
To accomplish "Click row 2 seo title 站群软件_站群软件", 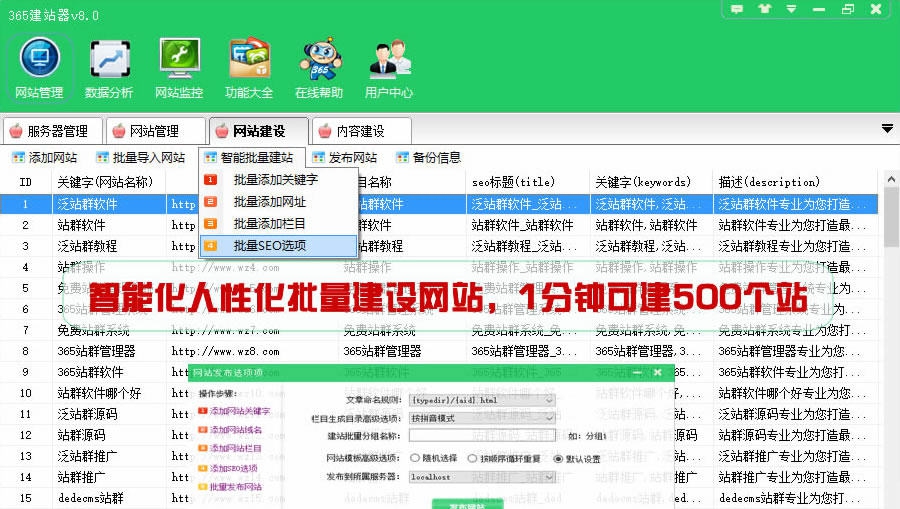I will click(522, 225).
